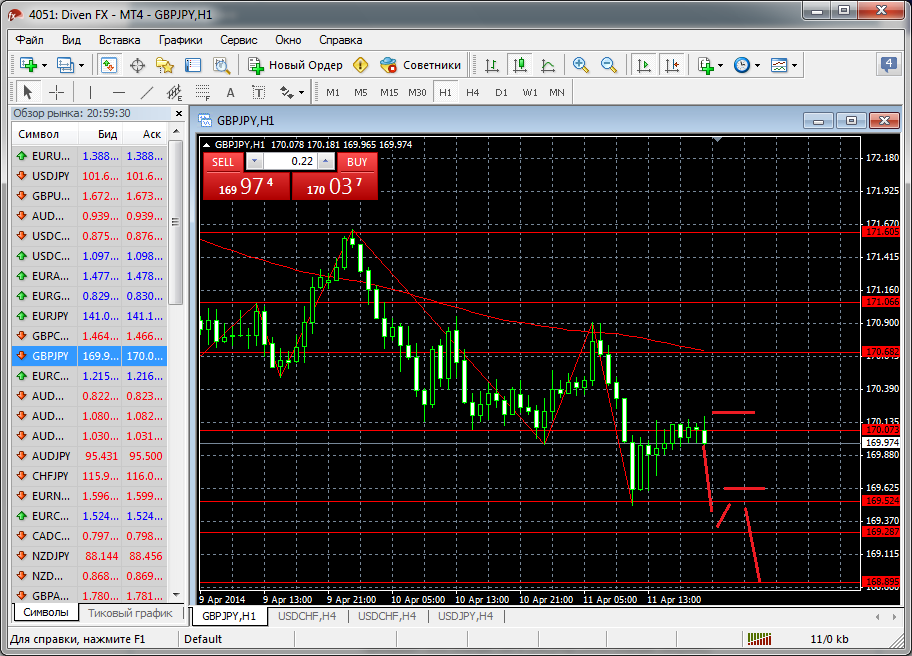The width and height of the screenshot is (912, 656).
Task: Switch to the USDJPY,H4 chart tab
Action: coord(466,616)
